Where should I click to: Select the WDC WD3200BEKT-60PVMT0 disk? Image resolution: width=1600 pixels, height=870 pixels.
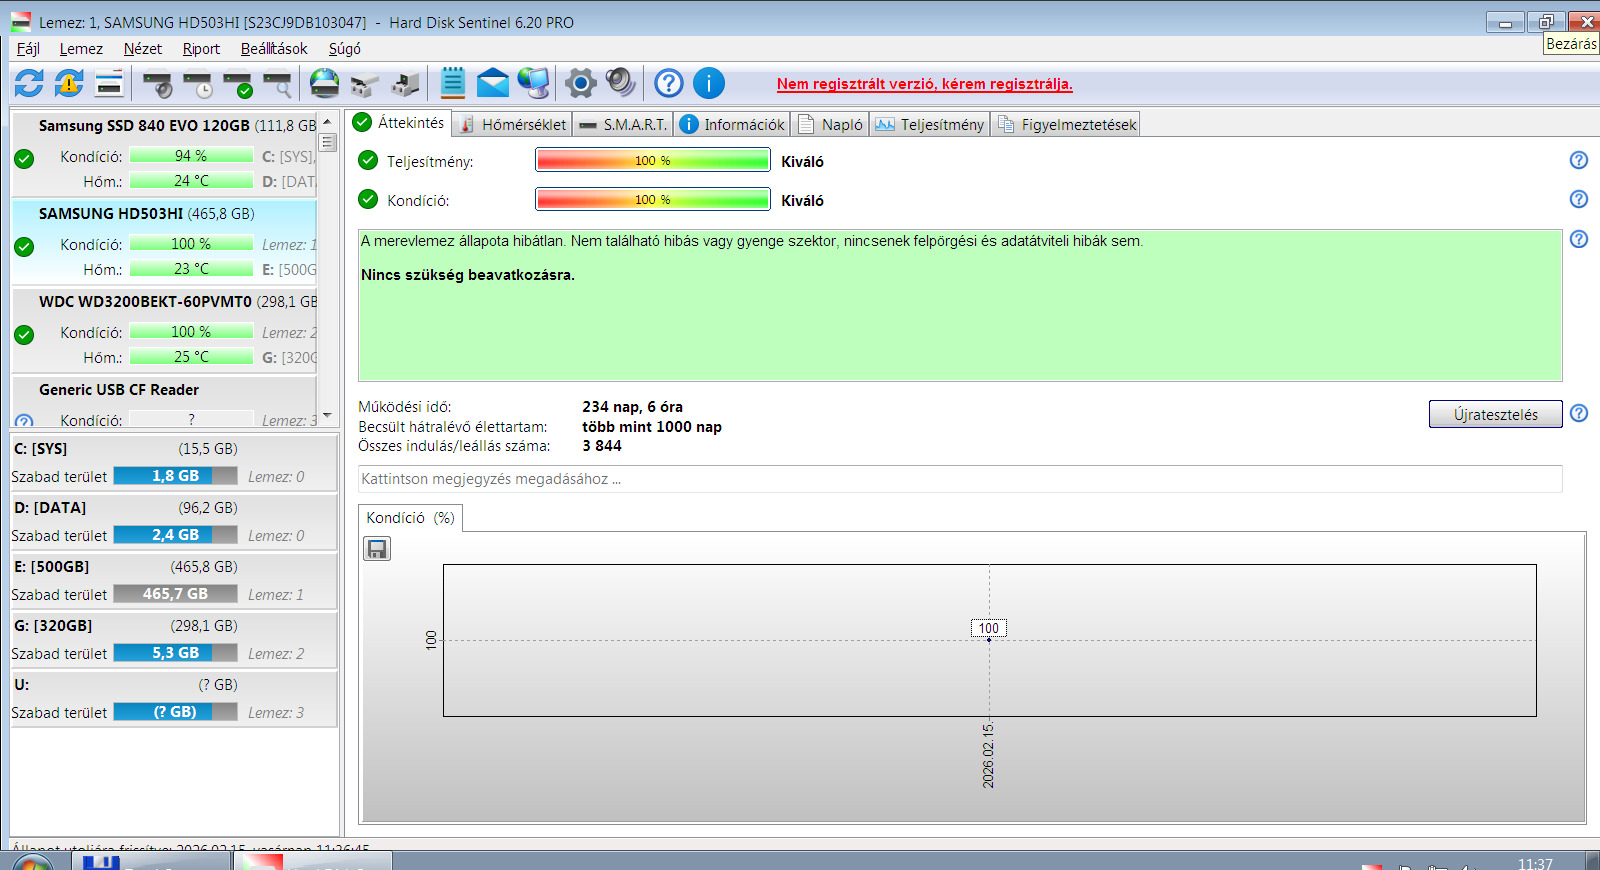[164, 330]
